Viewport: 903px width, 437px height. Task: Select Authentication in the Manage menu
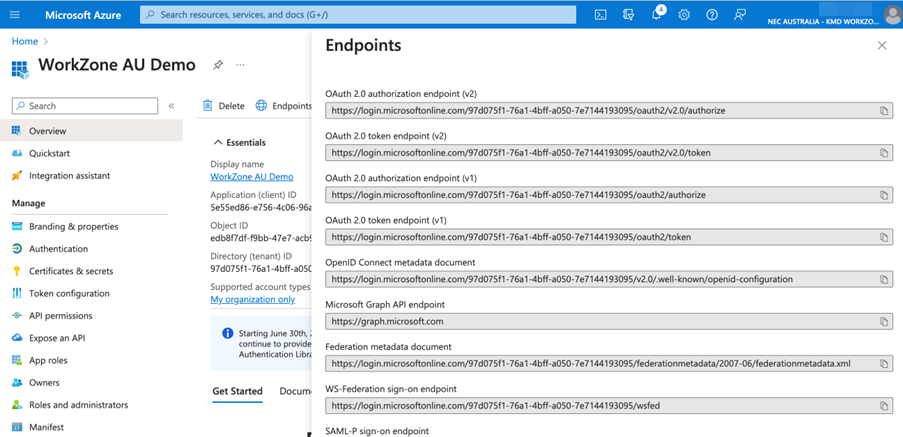58,249
